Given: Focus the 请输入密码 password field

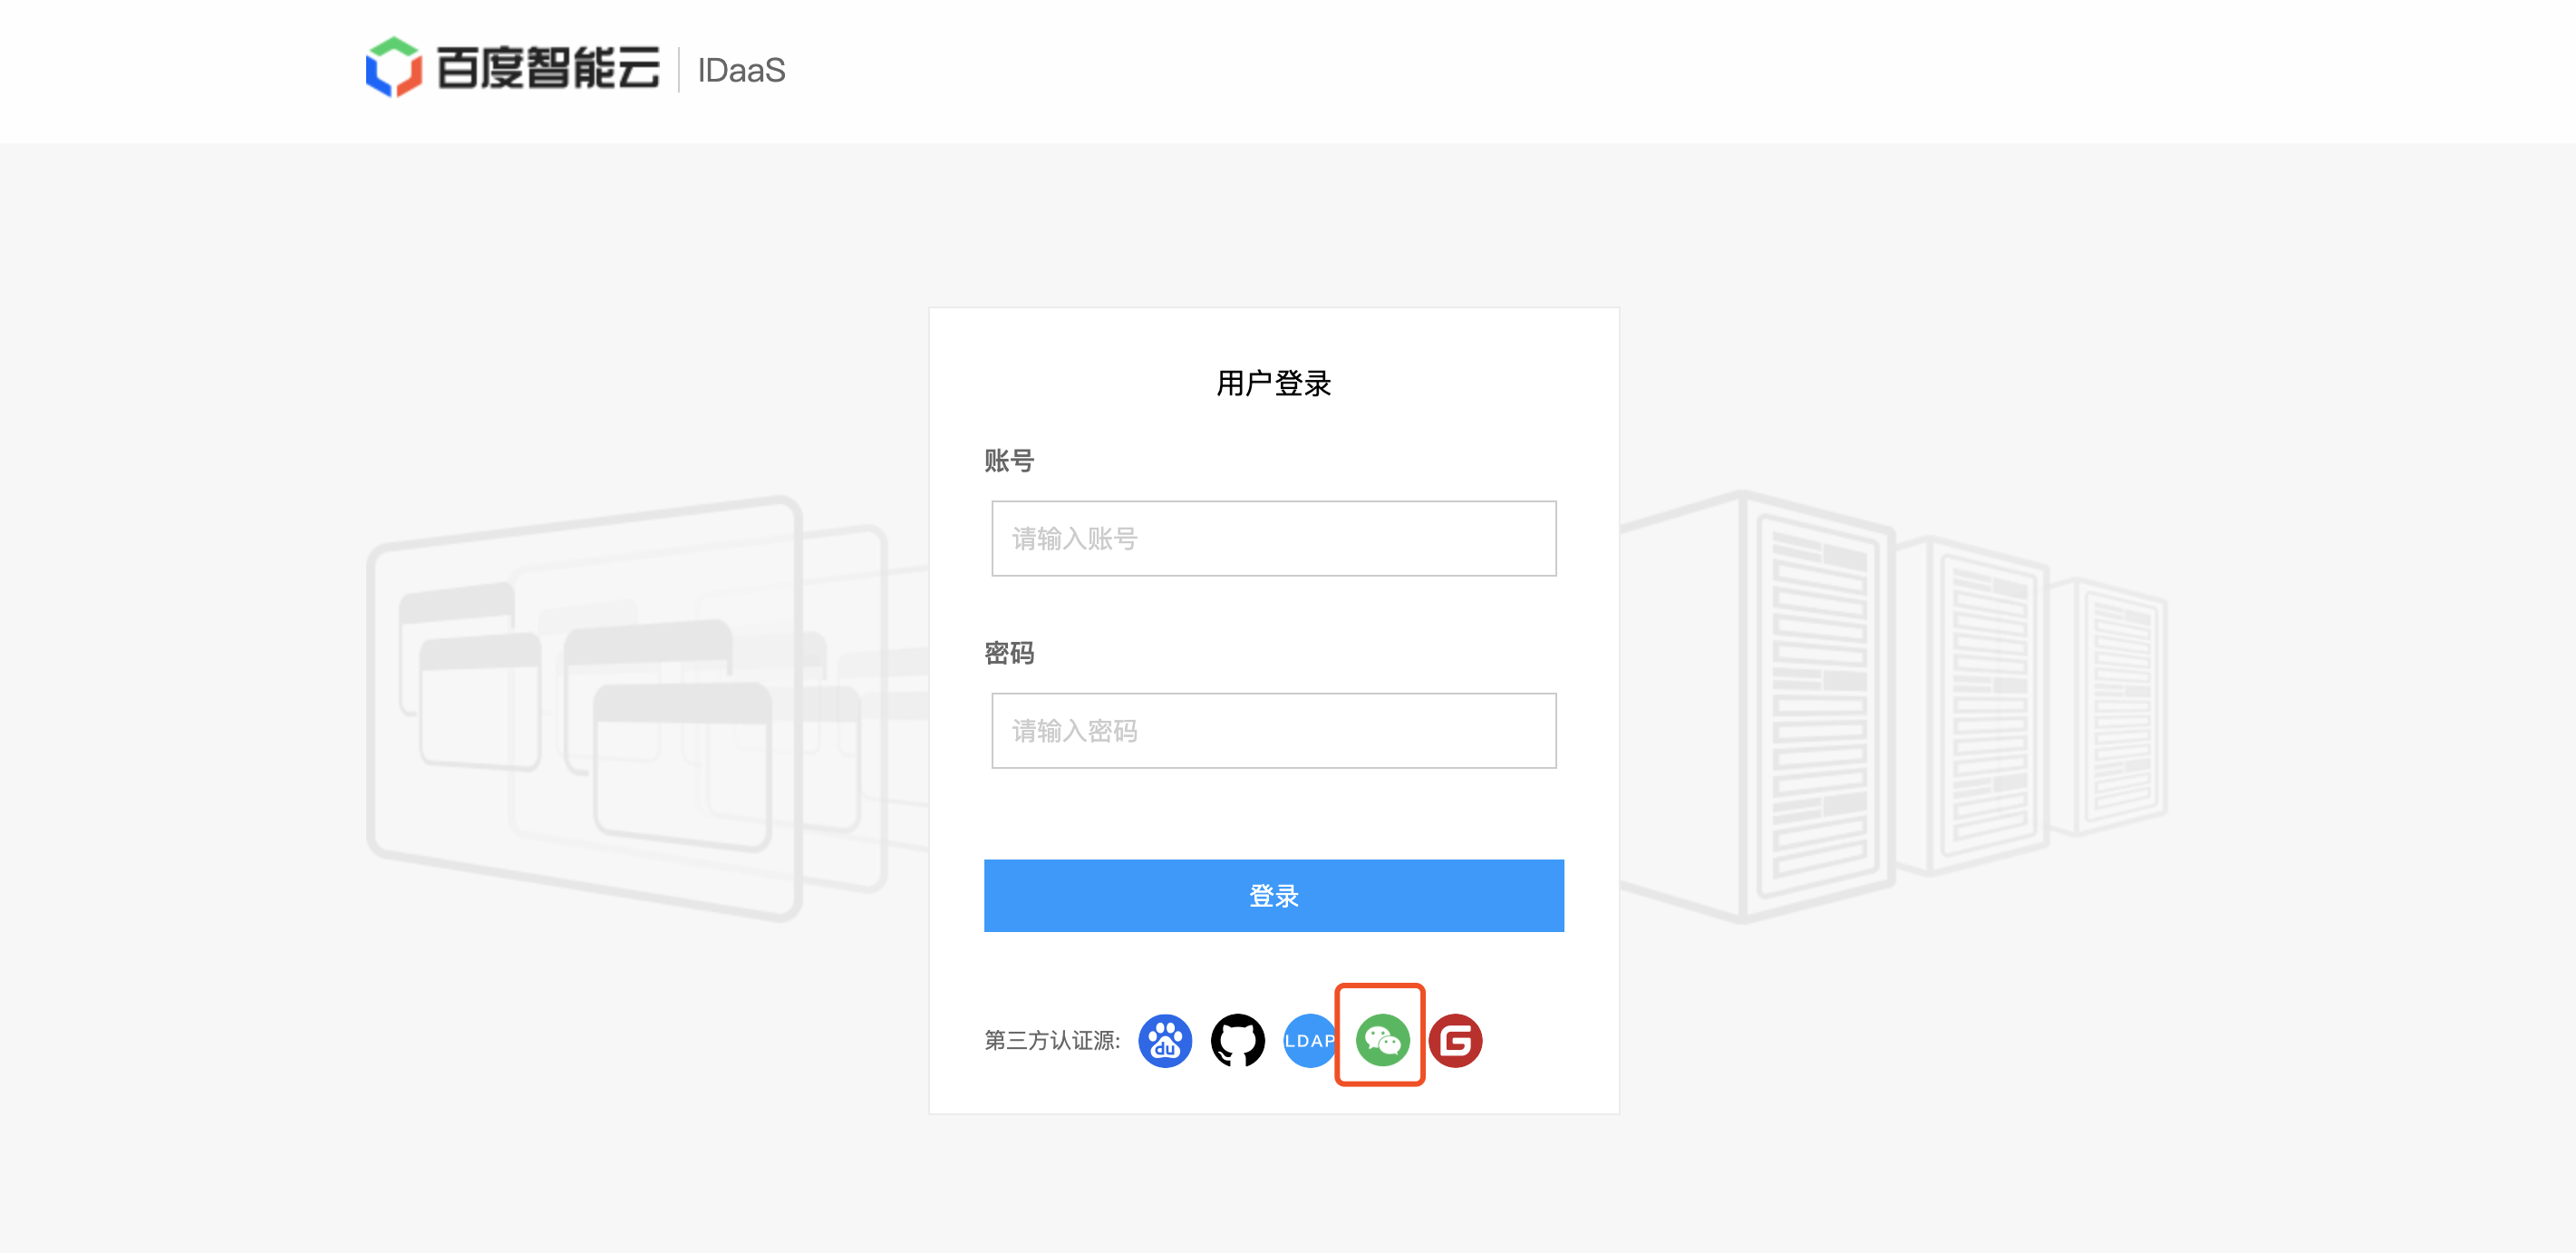Looking at the screenshot, I should point(1273,730).
